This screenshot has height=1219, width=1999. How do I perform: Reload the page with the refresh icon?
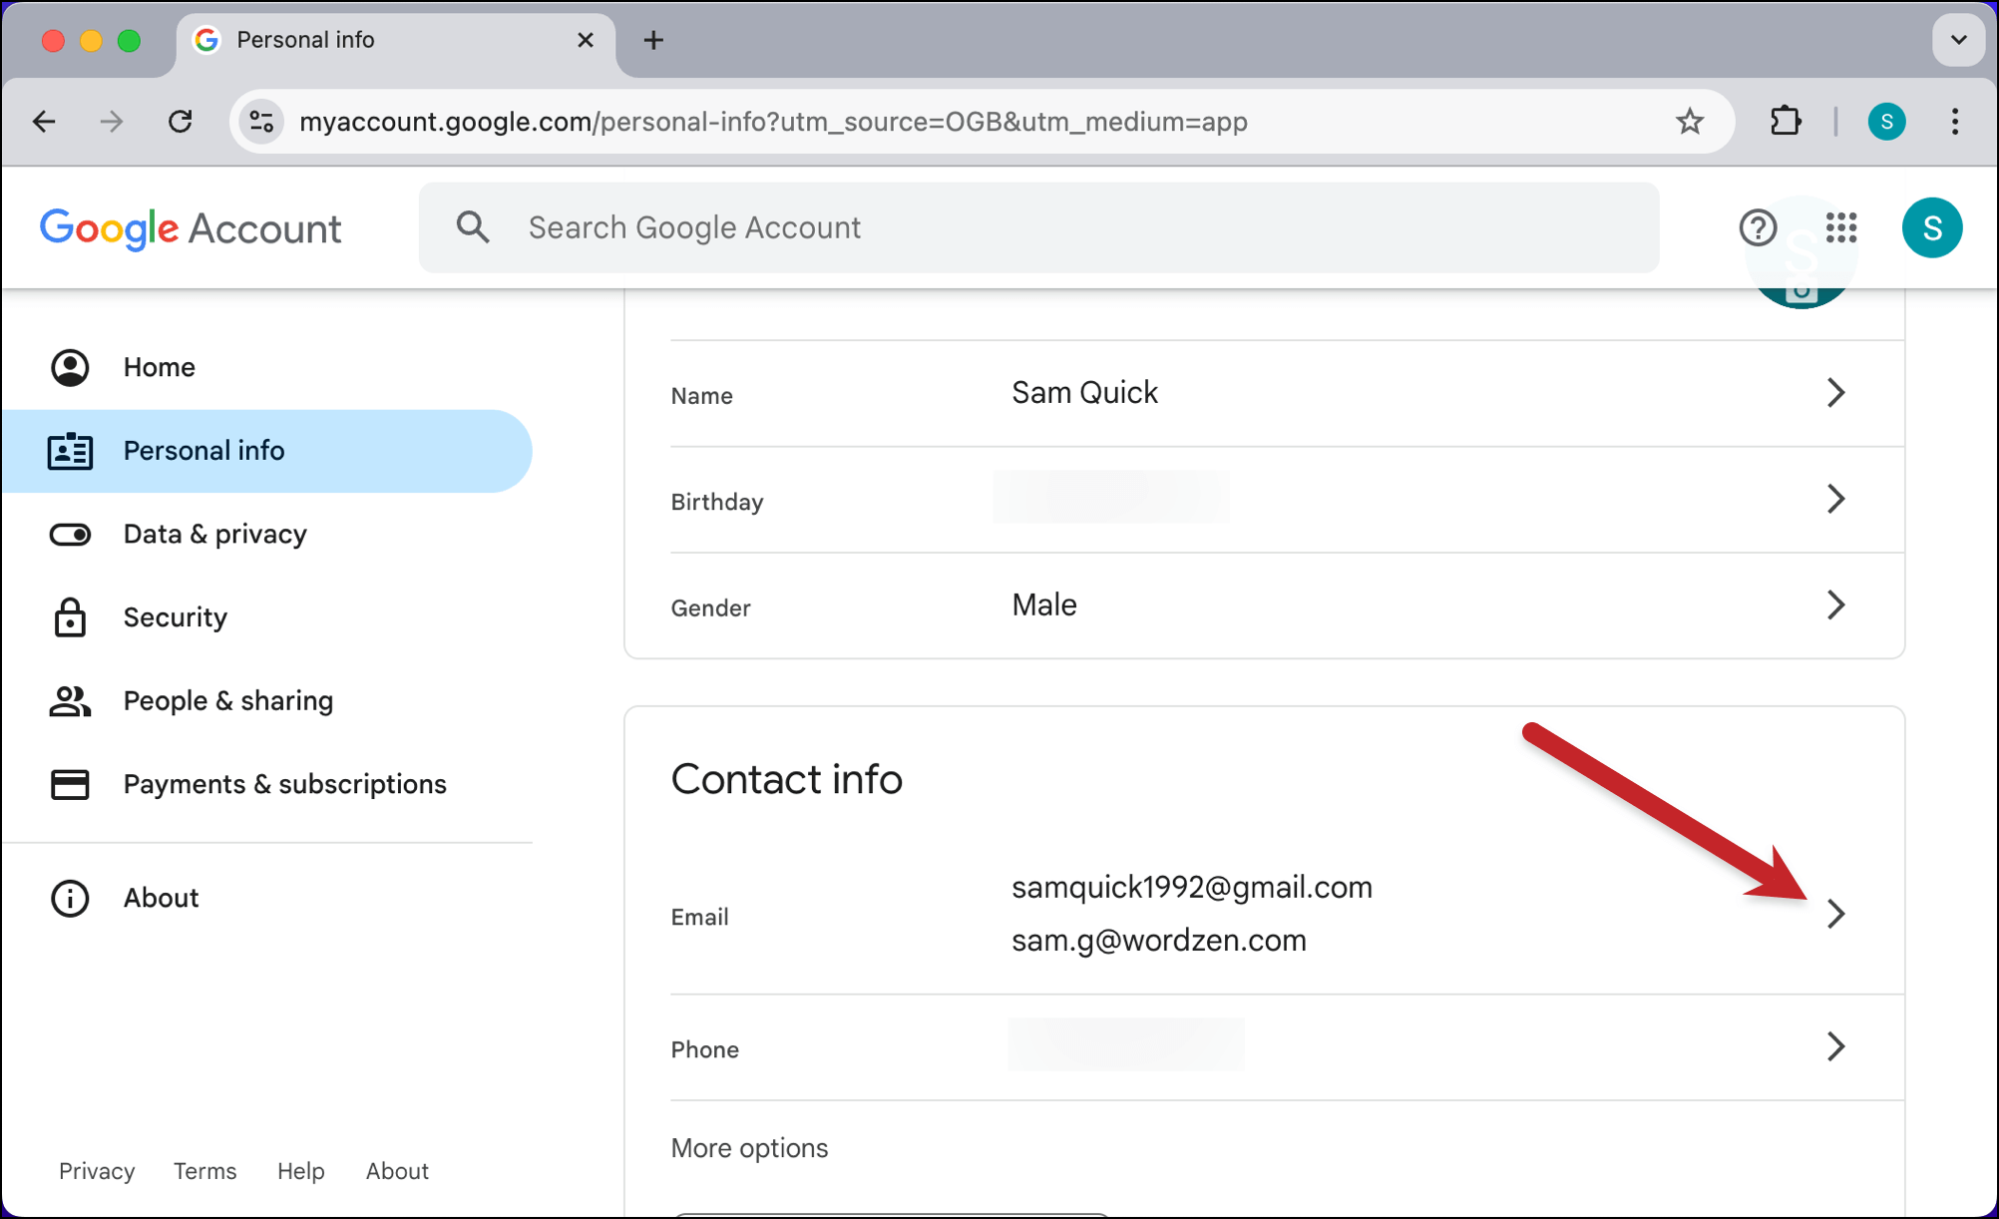[180, 122]
